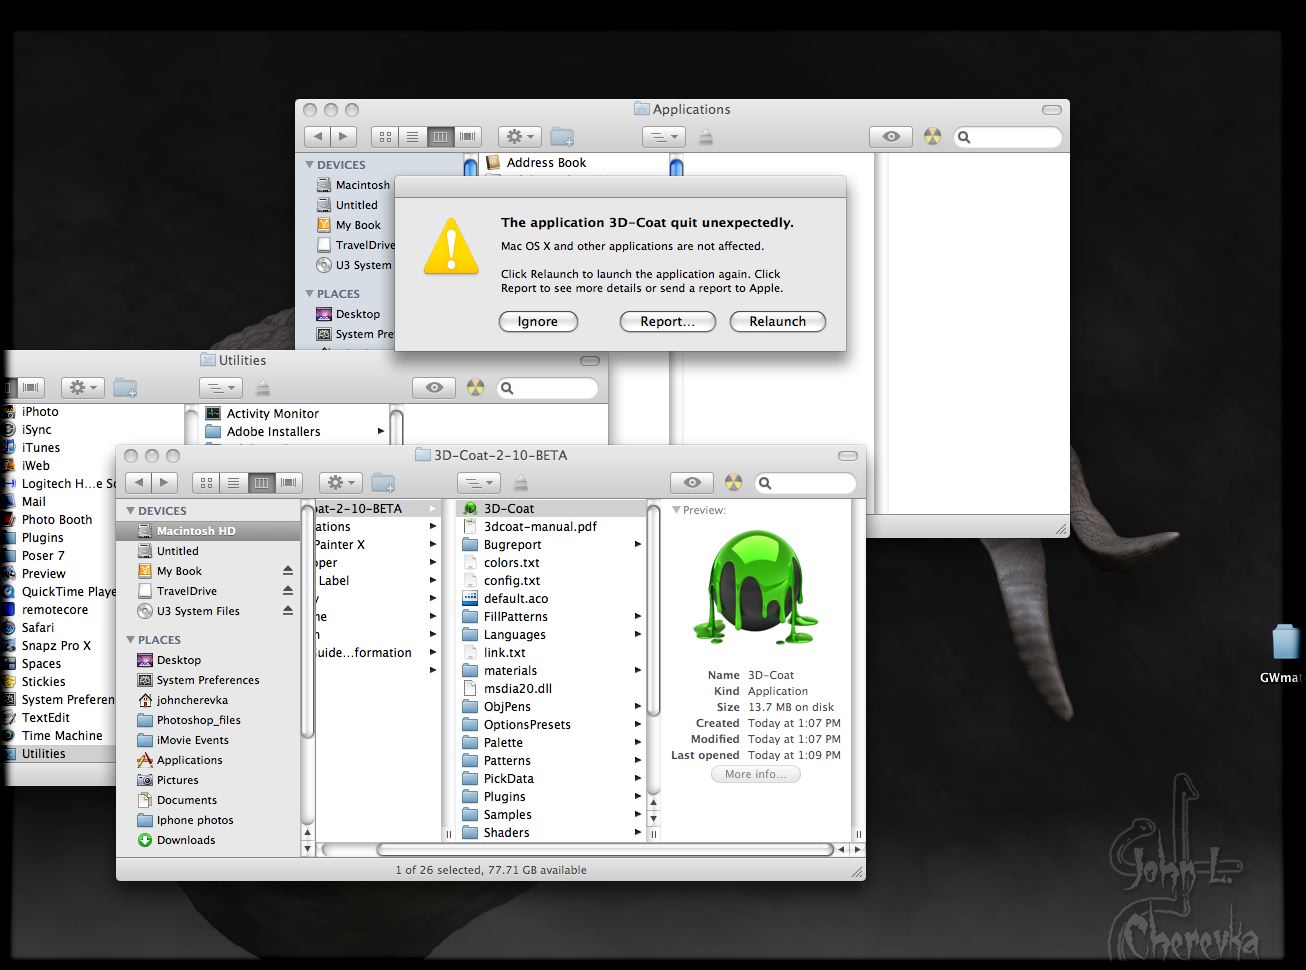This screenshot has height=970, width=1306.
Task: Open Applications in 3D-Coat-2-10-BETA sidebar
Action: (x=208, y=760)
